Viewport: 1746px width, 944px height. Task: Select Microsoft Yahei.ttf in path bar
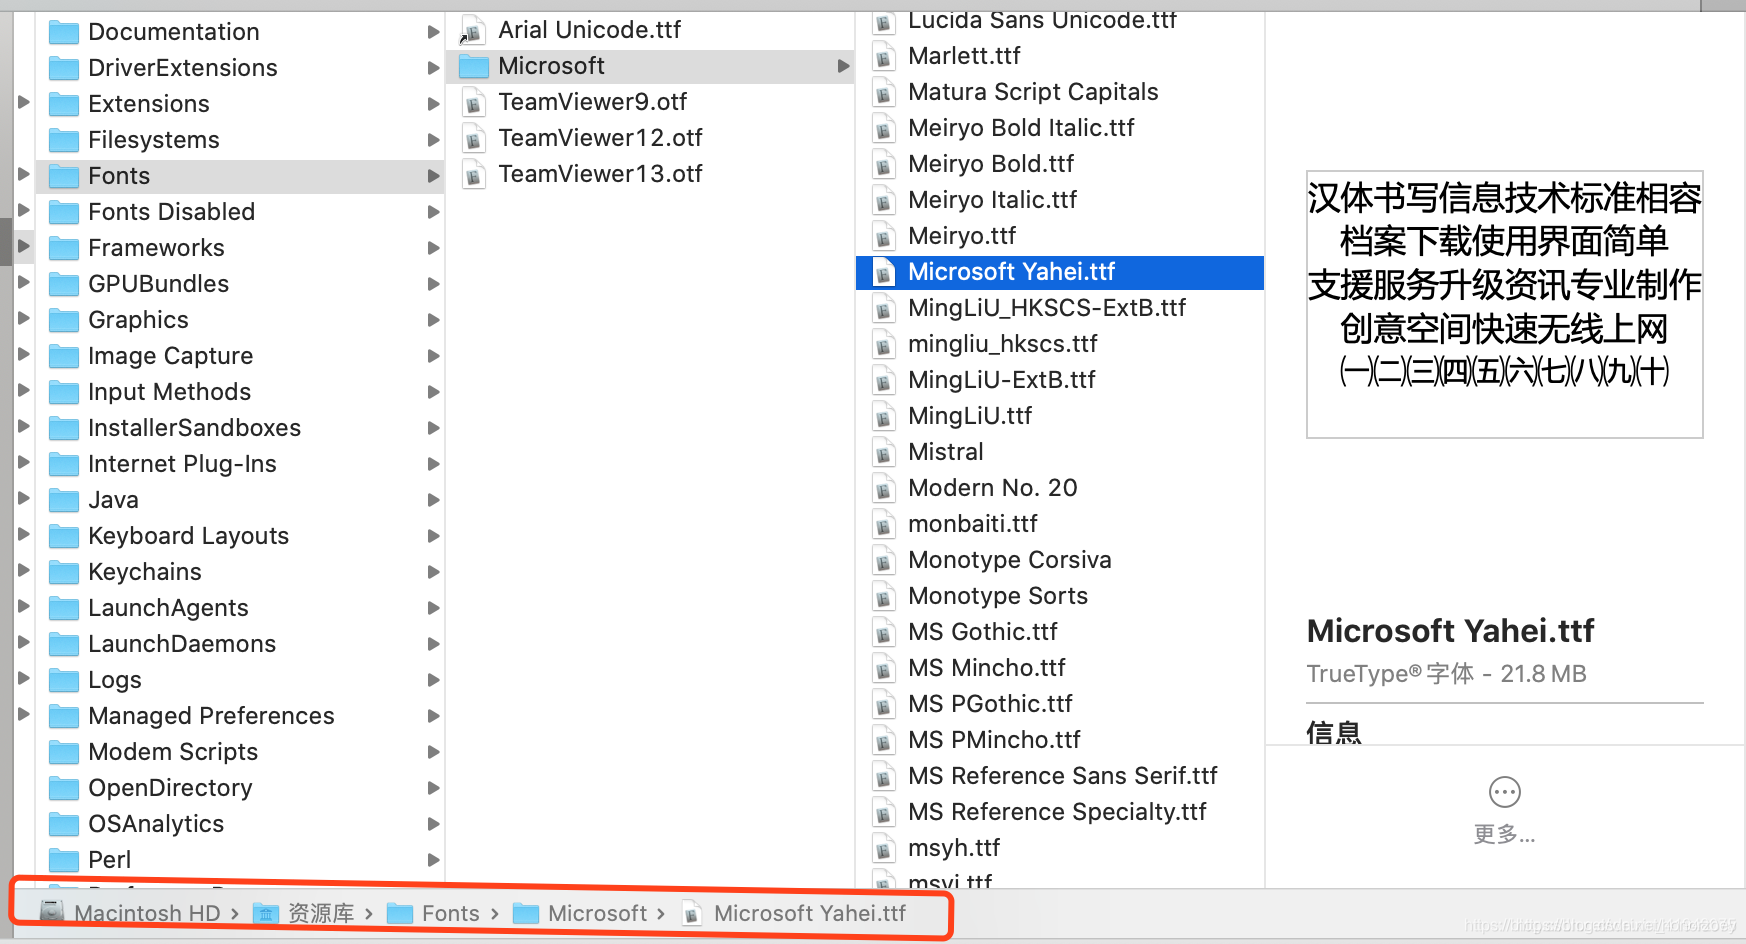click(810, 913)
